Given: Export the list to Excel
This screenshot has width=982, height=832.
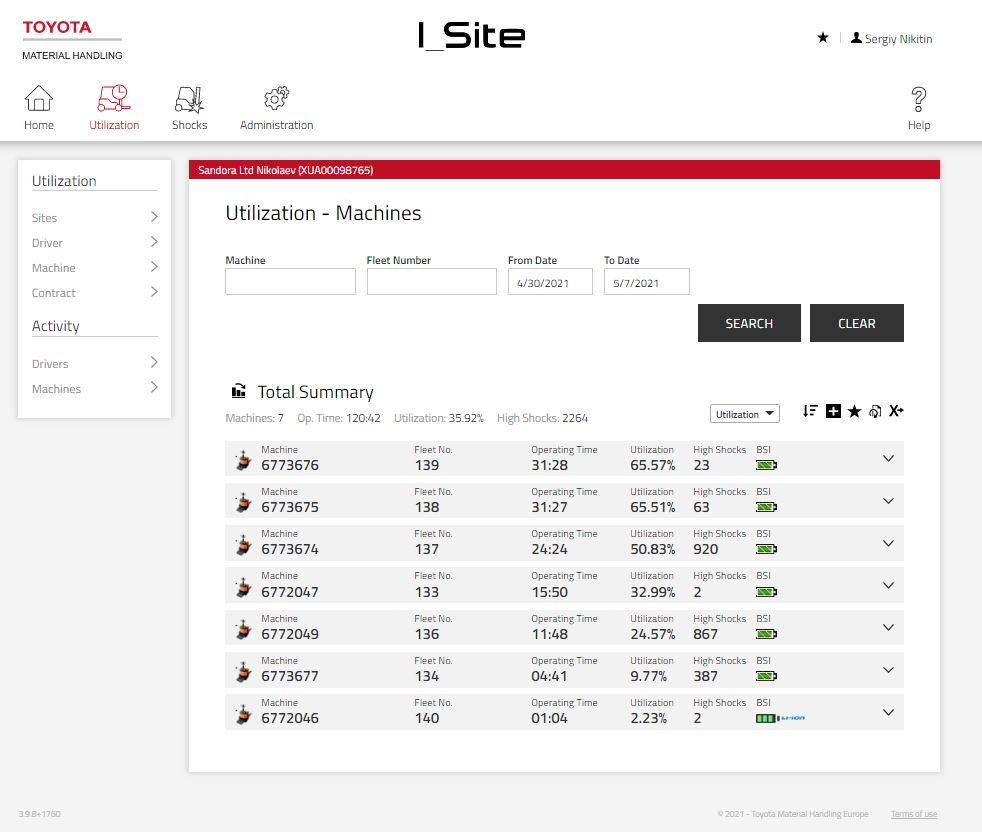Looking at the screenshot, I should coord(896,411).
